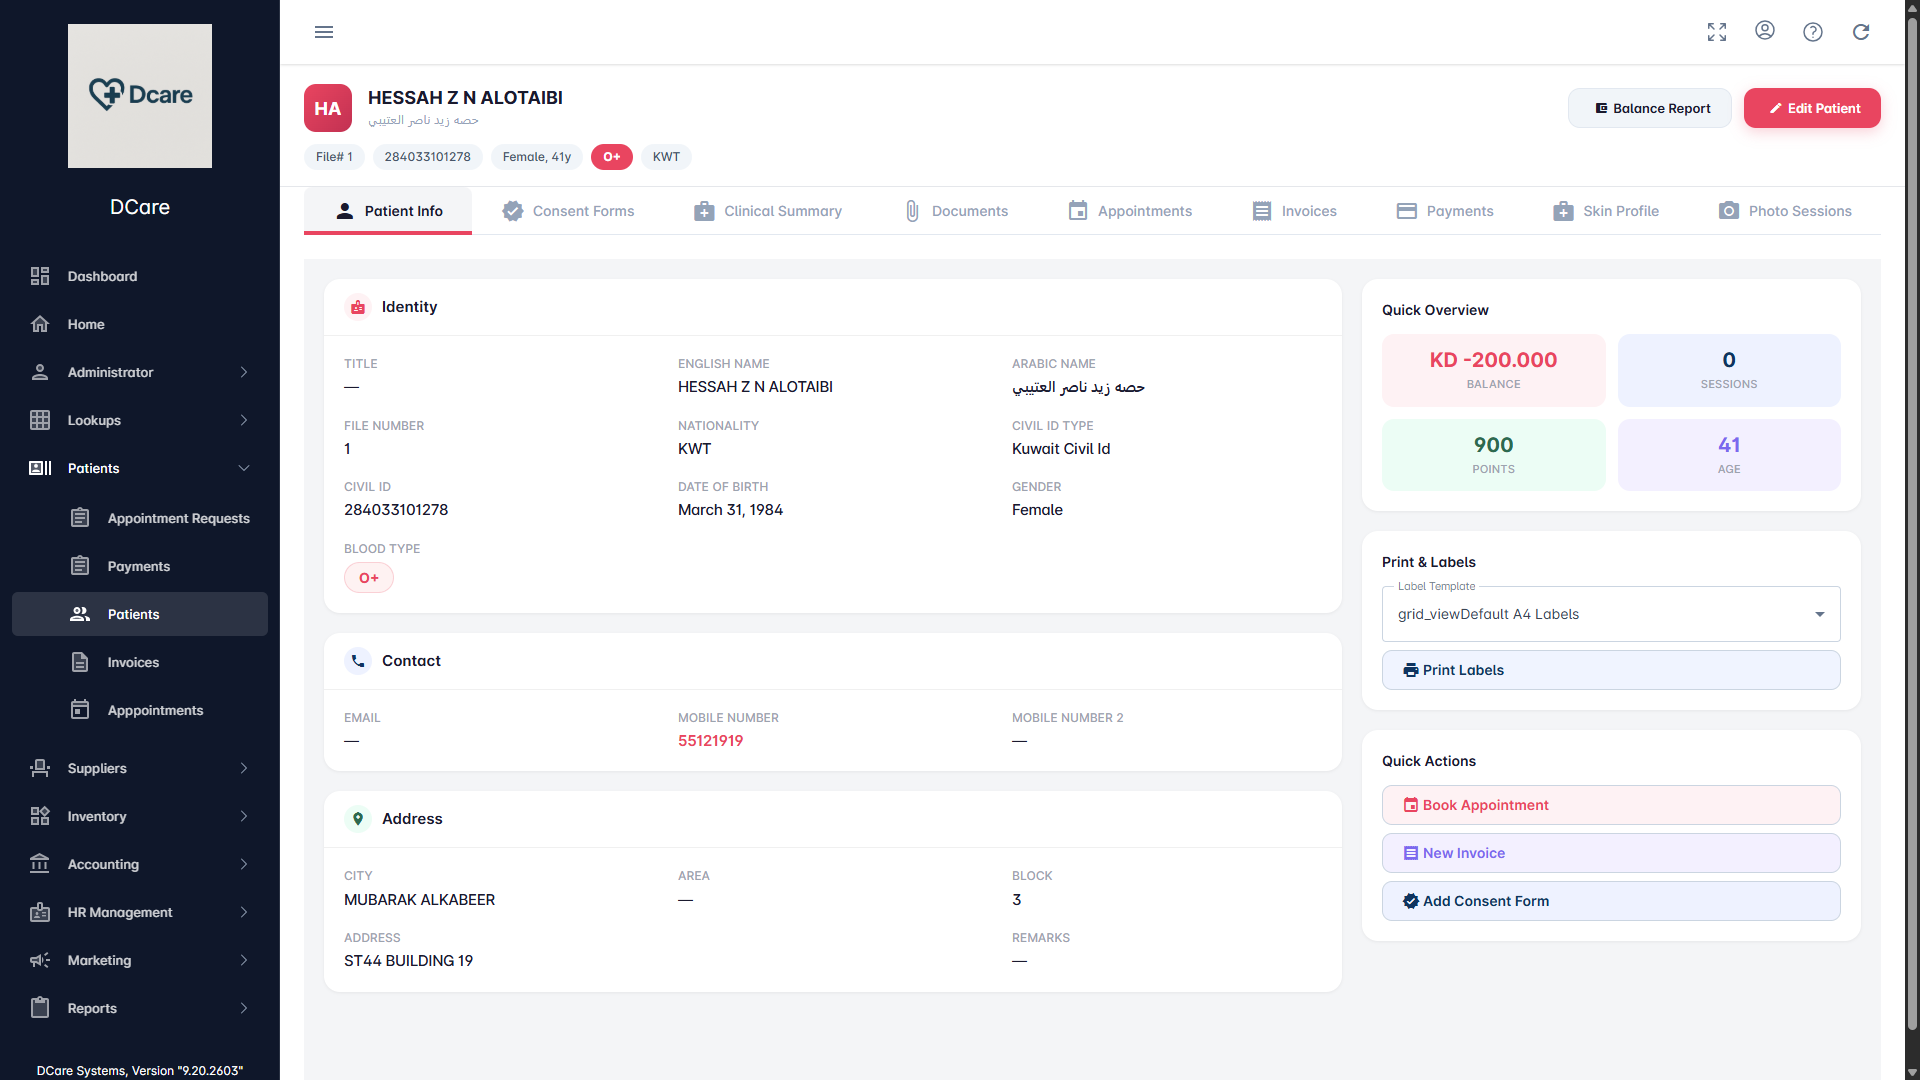Click the HA patient avatar
The height and width of the screenshot is (1080, 1920).
coord(328,108)
